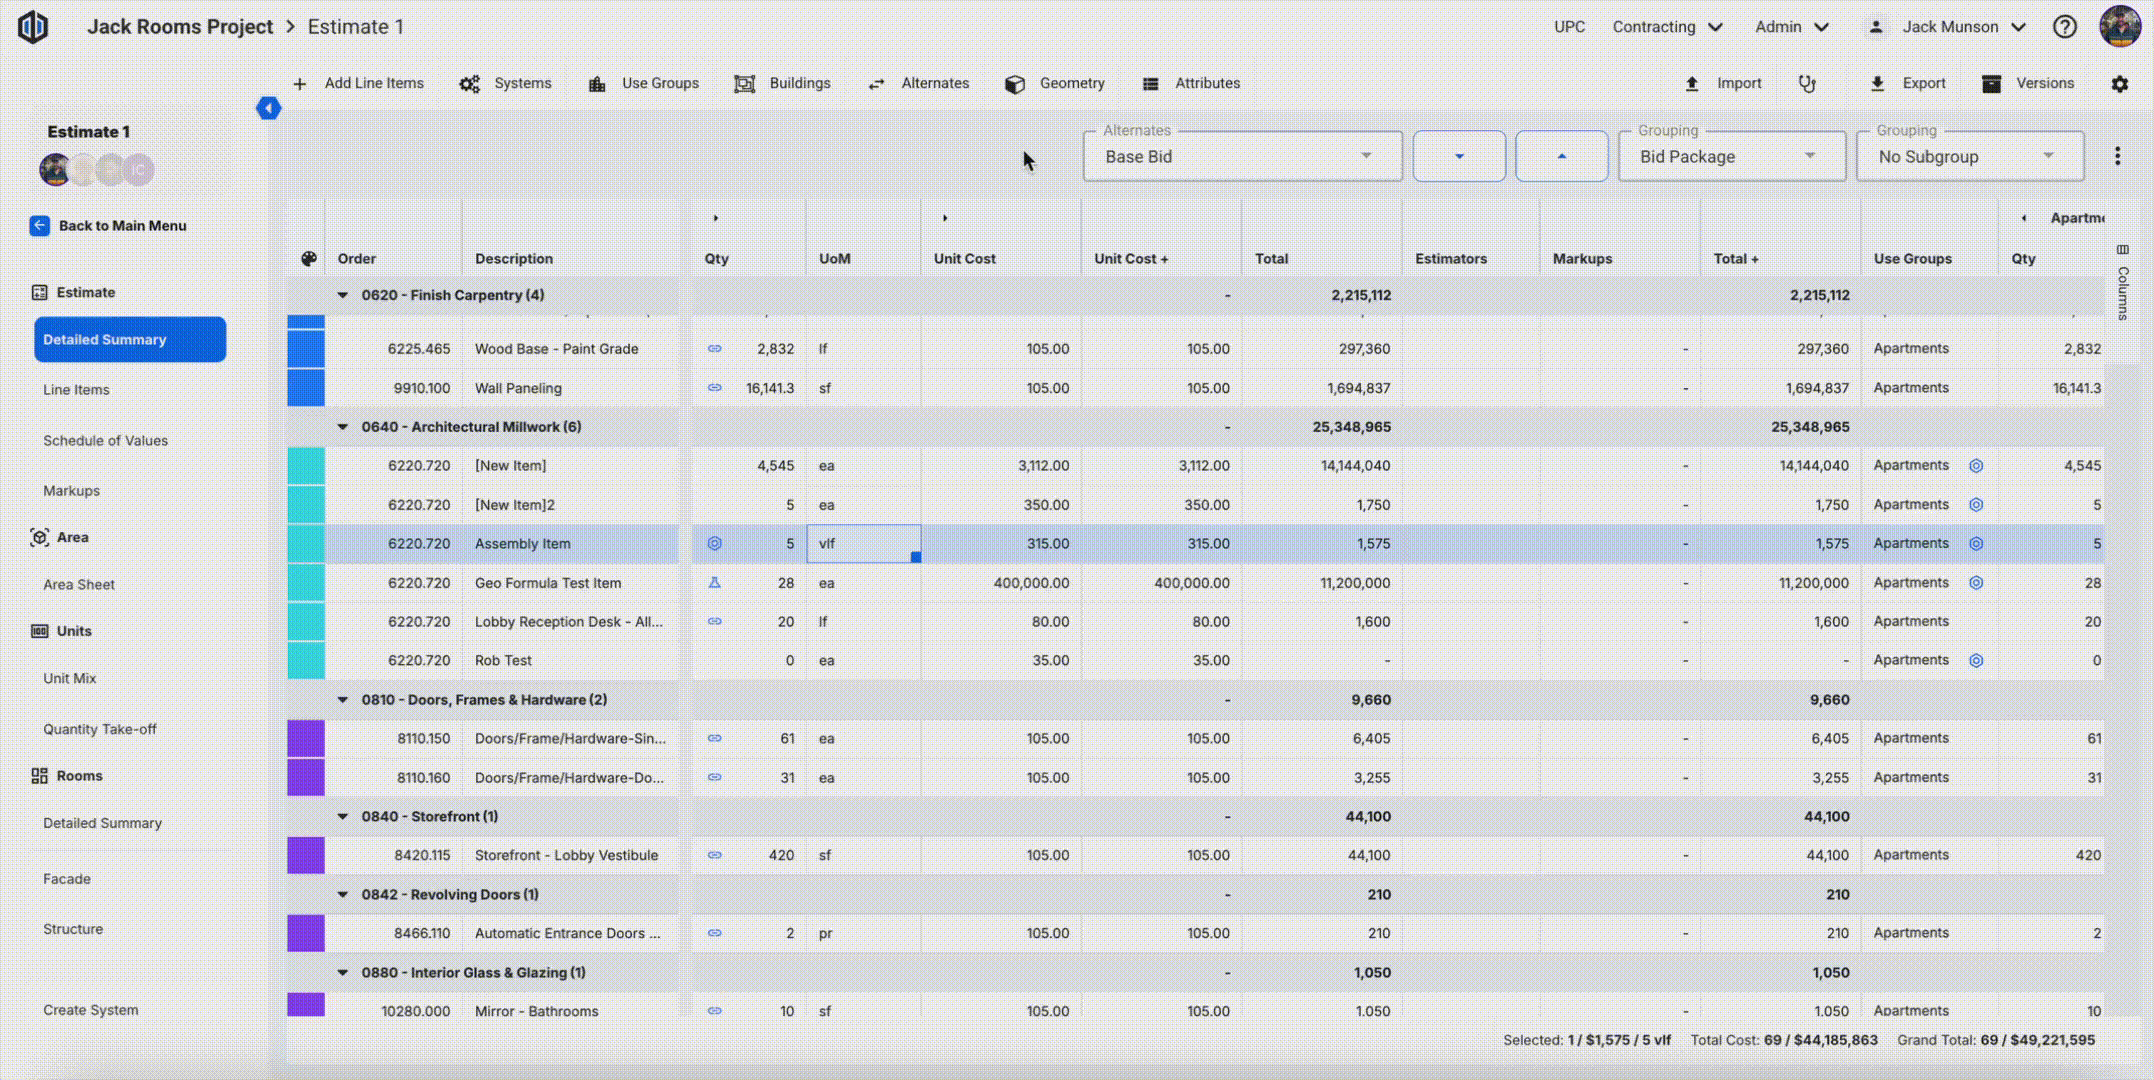2154x1080 pixels.
Task: Open Systems gear icon in toolbar
Action: click(469, 84)
